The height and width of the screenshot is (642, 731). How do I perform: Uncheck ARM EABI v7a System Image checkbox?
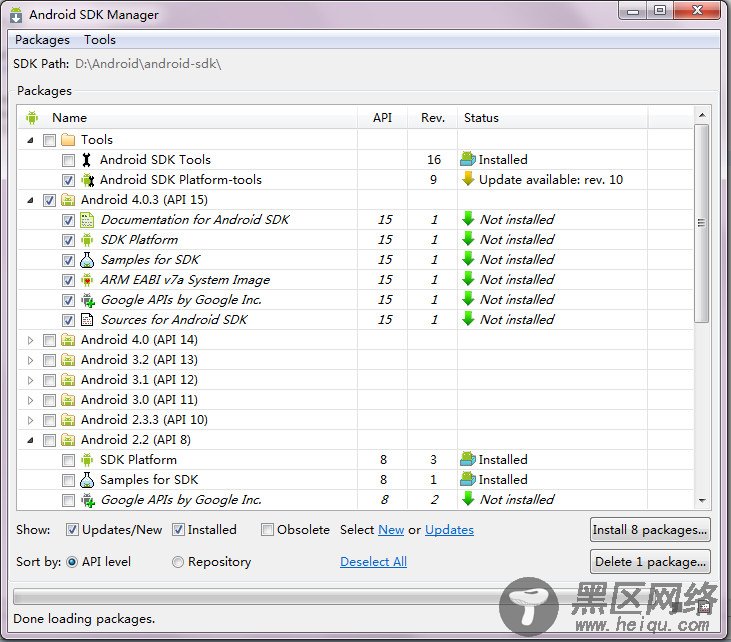[68, 281]
